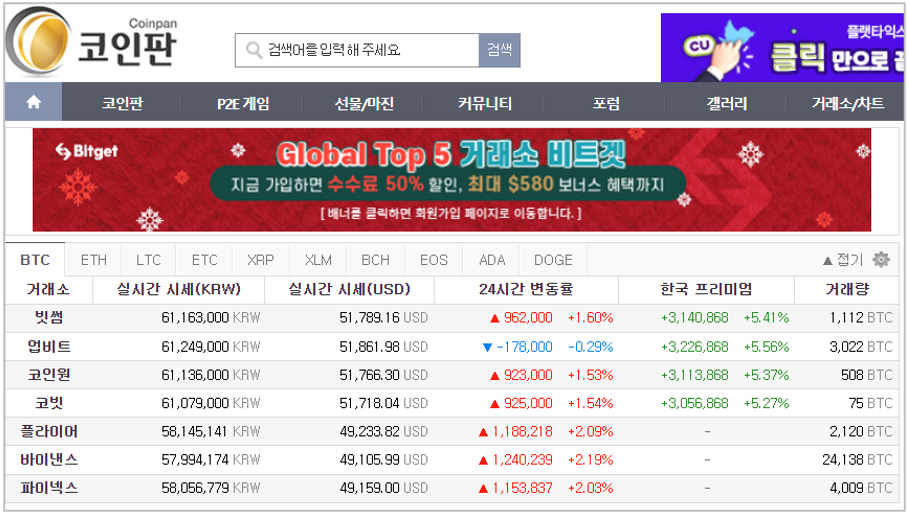This screenshot has width=909, height=513.
Task: Click 바이낸스 change percent +2.19%
Action: pyautogui.click(x=590, y=460)
